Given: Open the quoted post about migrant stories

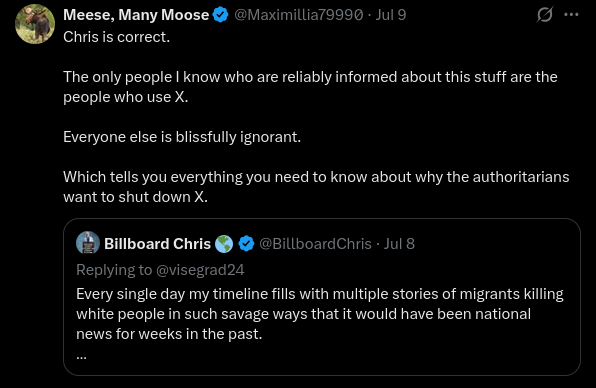Looking at the screenshot, I should coord(322,297).
